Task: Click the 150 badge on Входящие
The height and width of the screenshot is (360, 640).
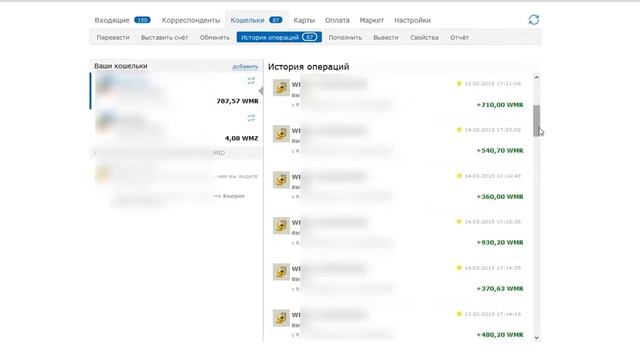Action: click(x=142, y=20)
